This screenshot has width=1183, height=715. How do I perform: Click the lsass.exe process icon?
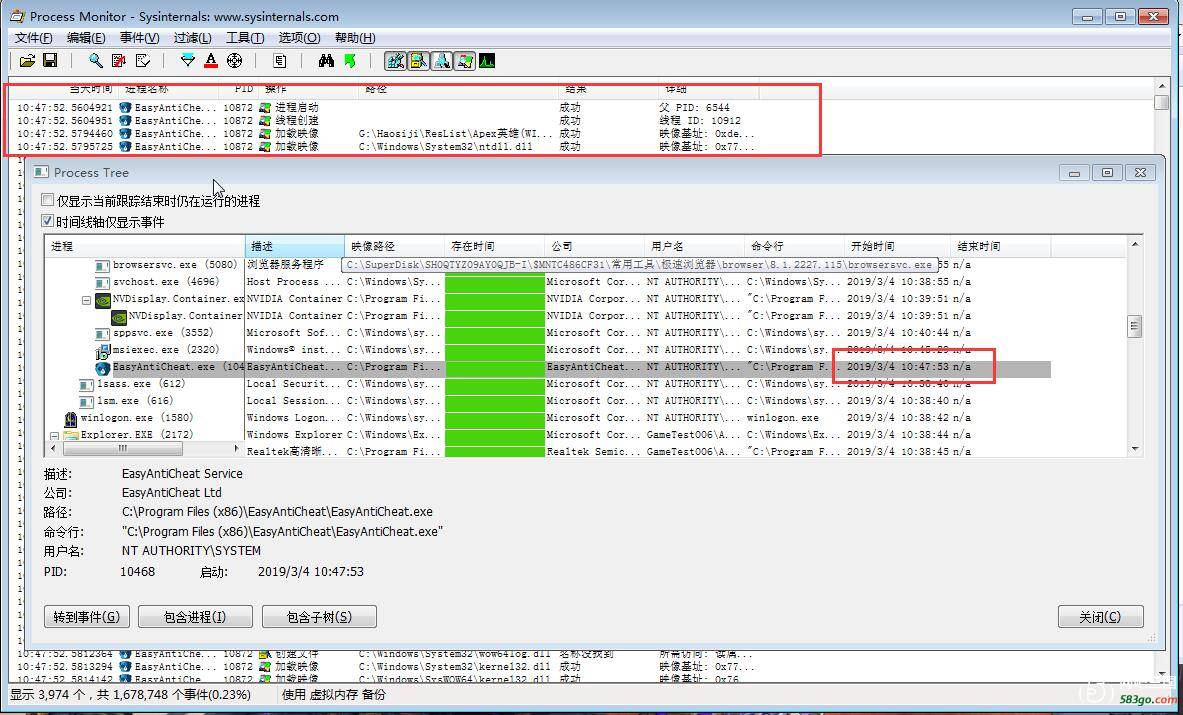pos(87,385)
